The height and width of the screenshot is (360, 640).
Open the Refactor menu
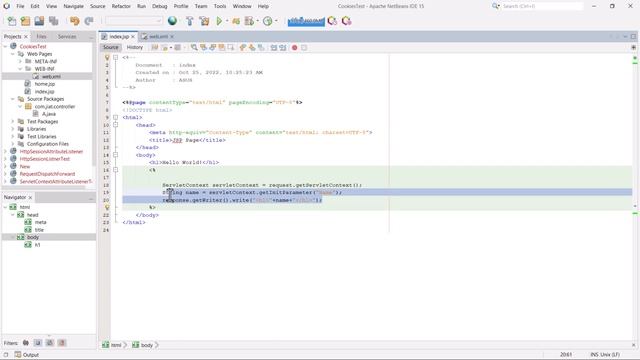(x=121, y=6)
